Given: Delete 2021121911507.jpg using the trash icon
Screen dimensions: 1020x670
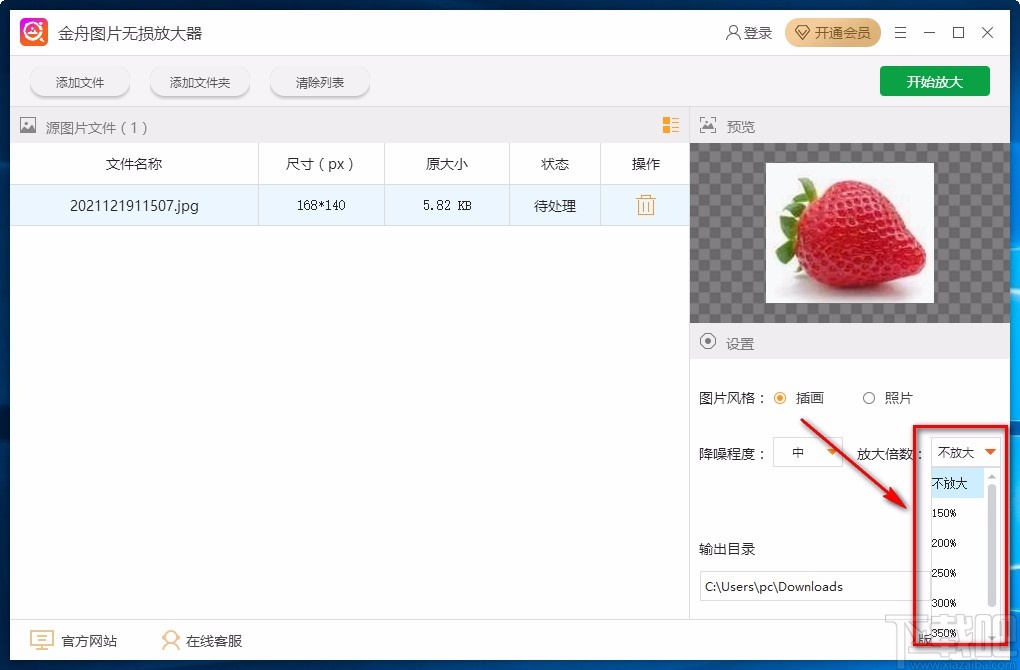Looking at the screenshot, I should 645,204.
